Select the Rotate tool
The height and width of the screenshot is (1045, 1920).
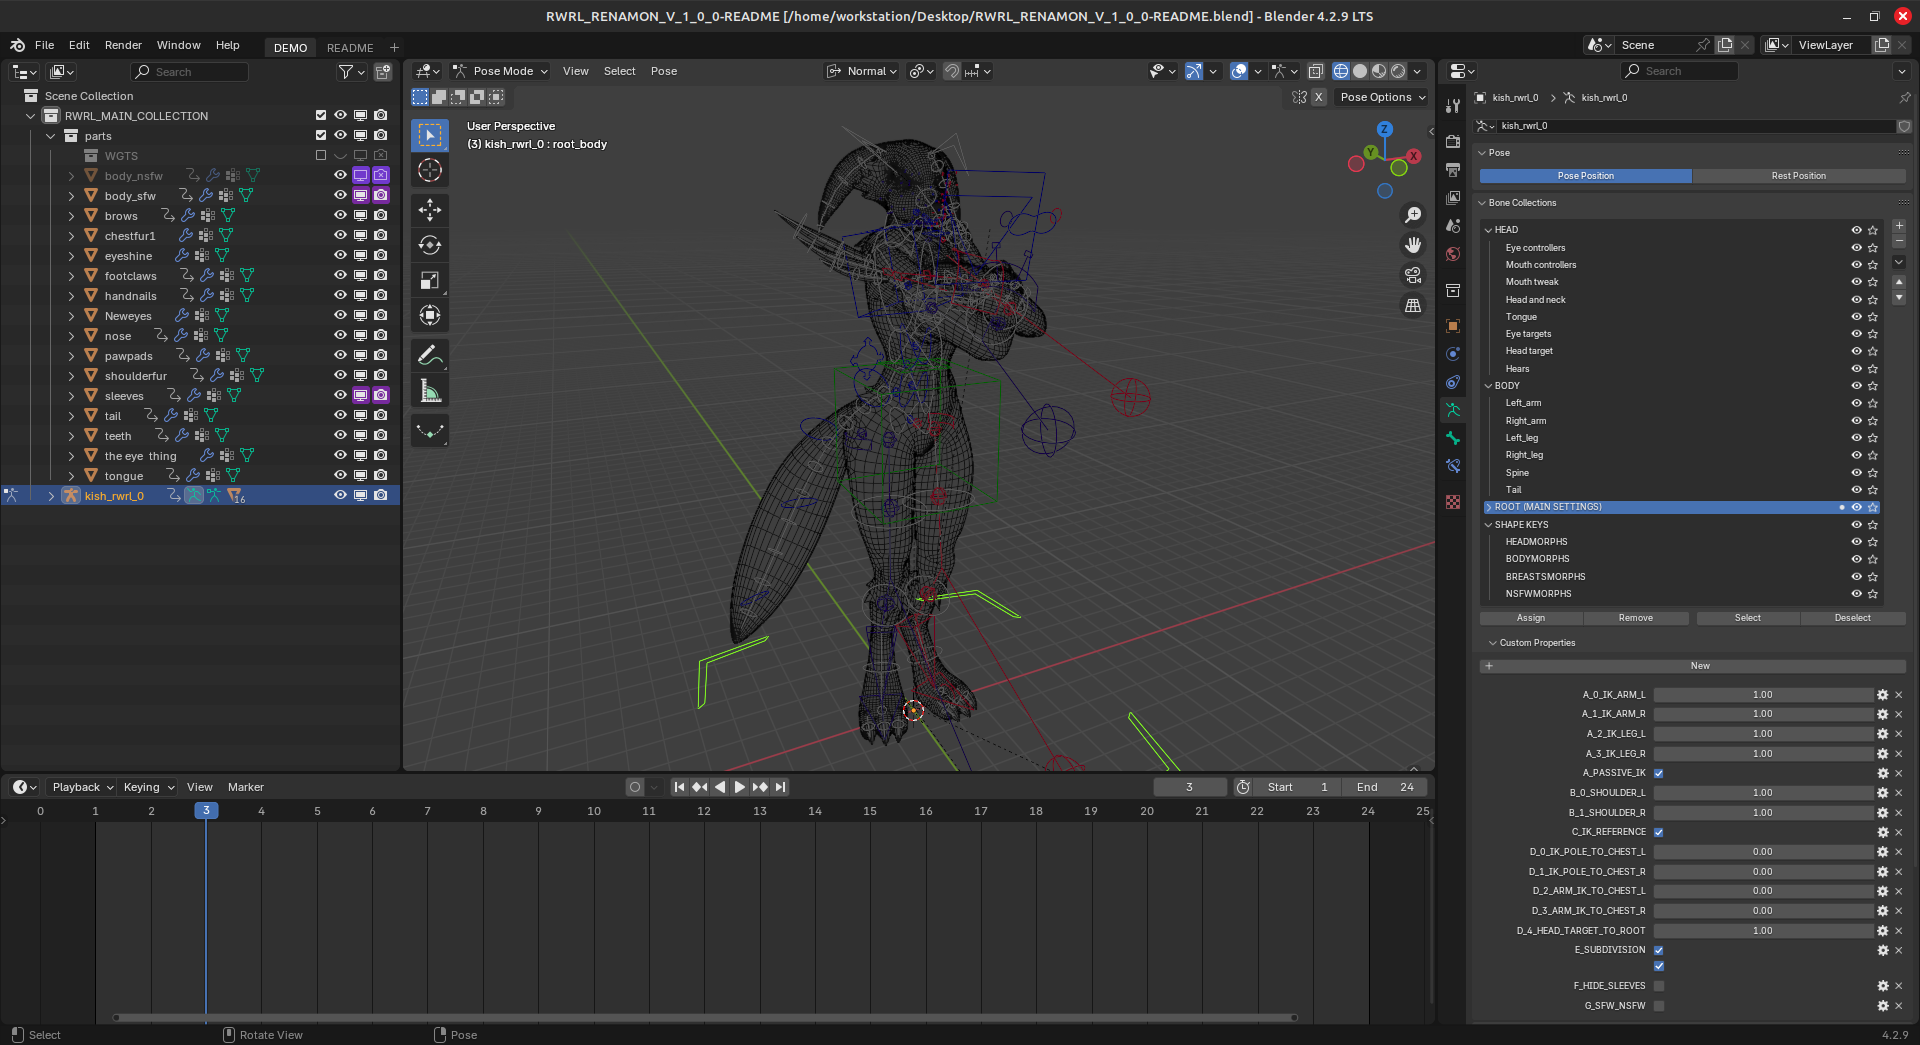430,245
